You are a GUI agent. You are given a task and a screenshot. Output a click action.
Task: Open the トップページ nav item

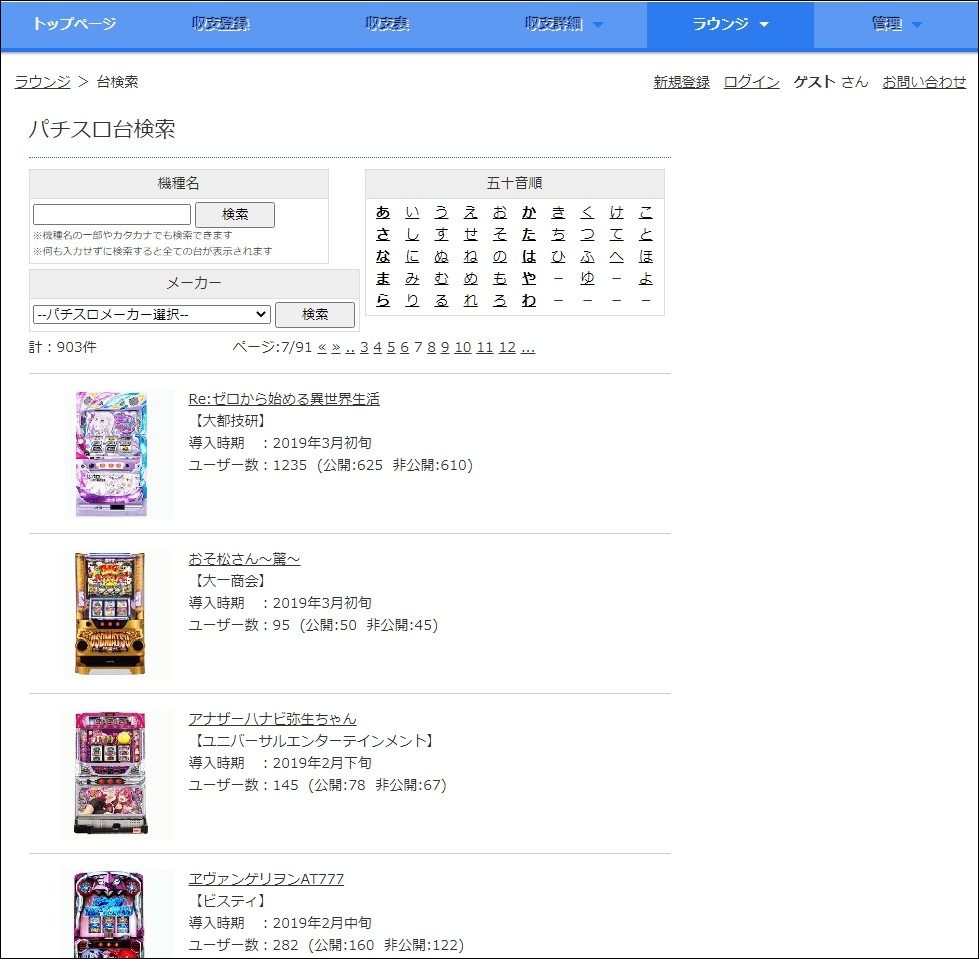point(74,24)
